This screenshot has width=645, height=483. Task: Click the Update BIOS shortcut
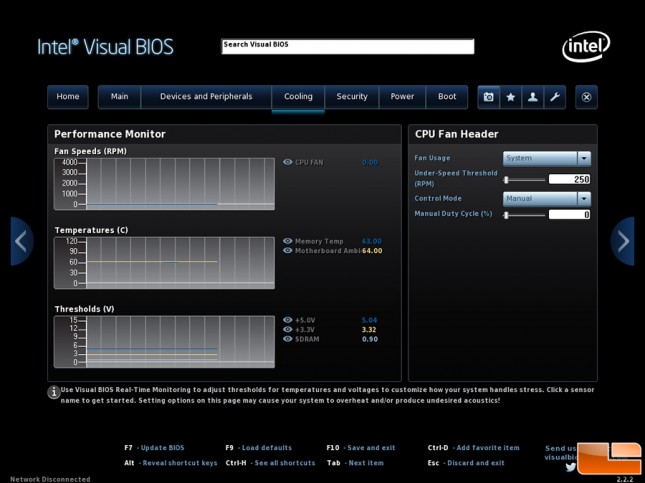[x=154, y=448]
